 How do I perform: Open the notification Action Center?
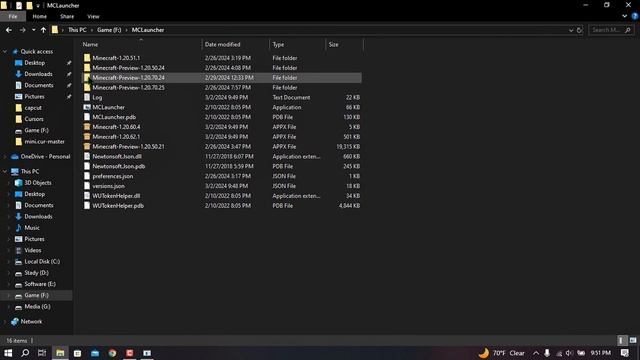624,353
